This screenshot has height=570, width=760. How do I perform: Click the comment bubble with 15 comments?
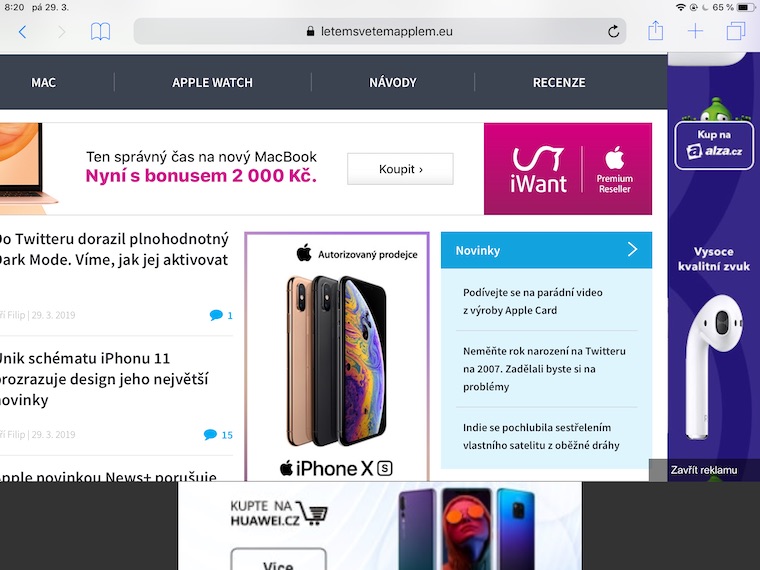coord(218,434)
